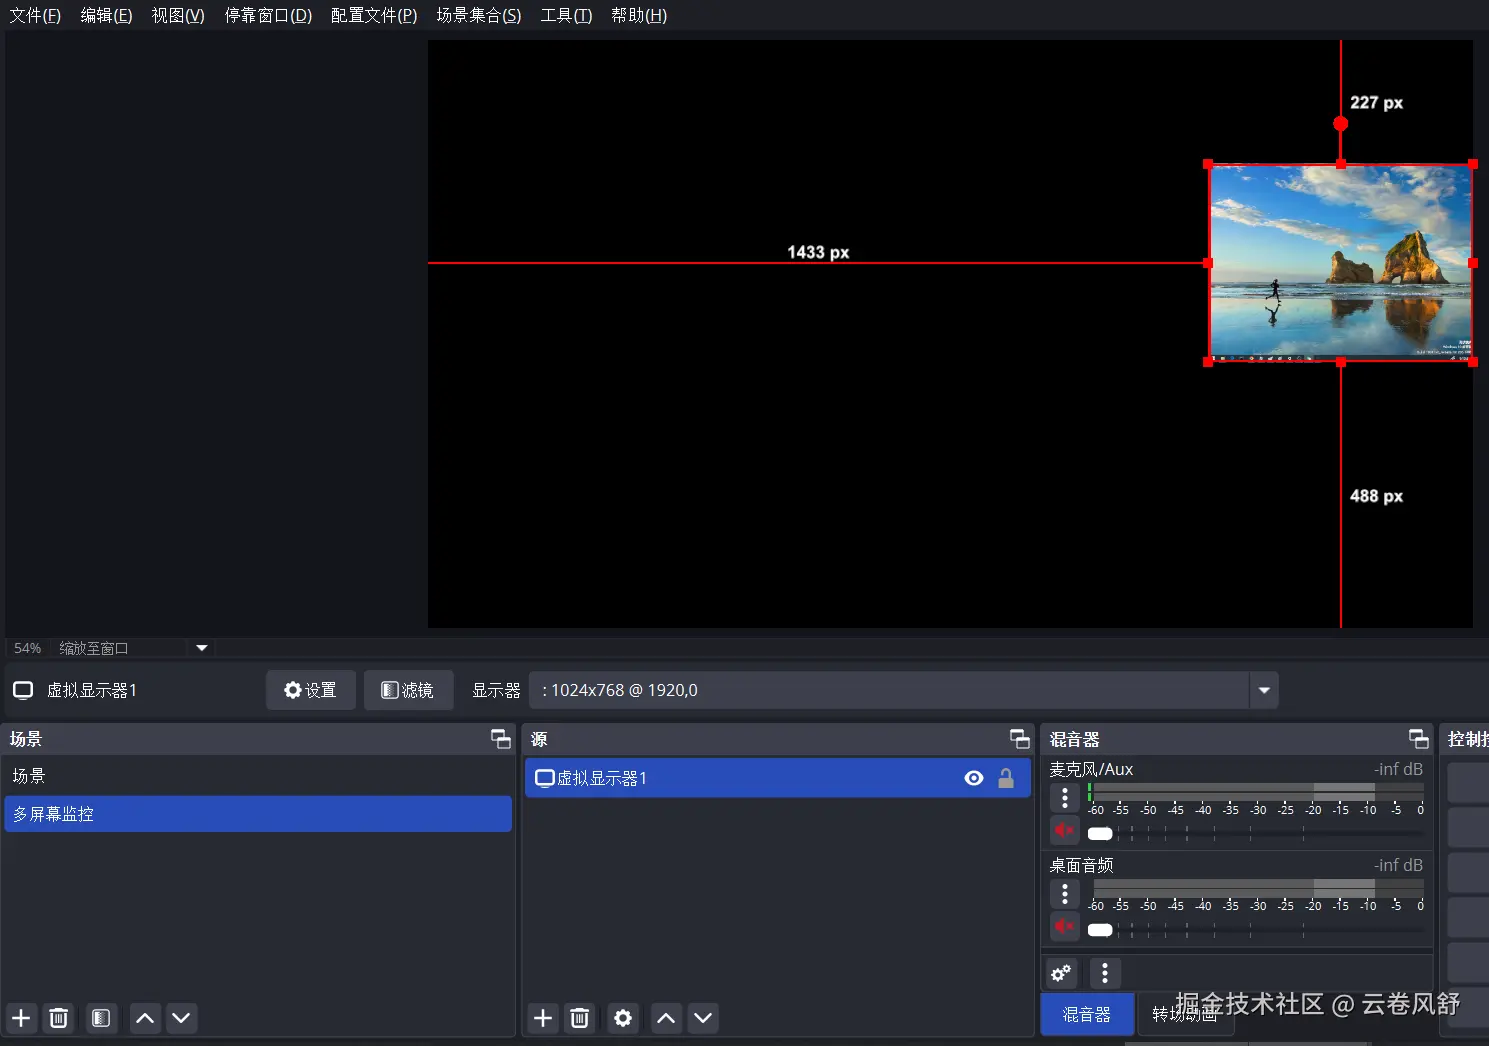Screen dimensions: 1489x1046
Task: Move scene down with arrow icon
Action: [x=181, y=1018]
